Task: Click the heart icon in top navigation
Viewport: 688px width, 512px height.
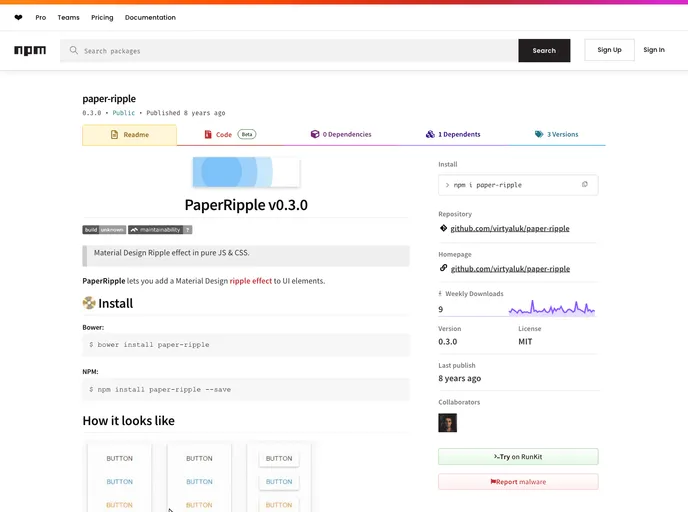Action: pyautogui.click(x=18, y=18)
